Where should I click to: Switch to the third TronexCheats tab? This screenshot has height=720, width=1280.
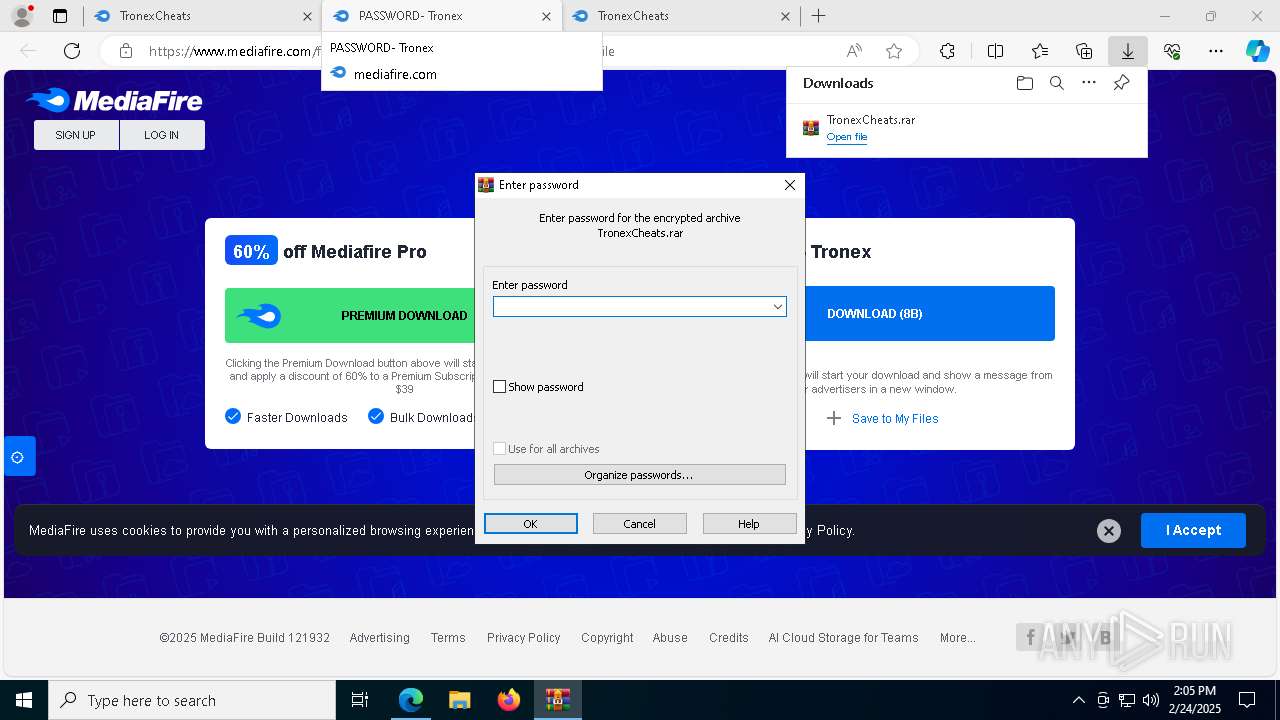coord(680,16)
